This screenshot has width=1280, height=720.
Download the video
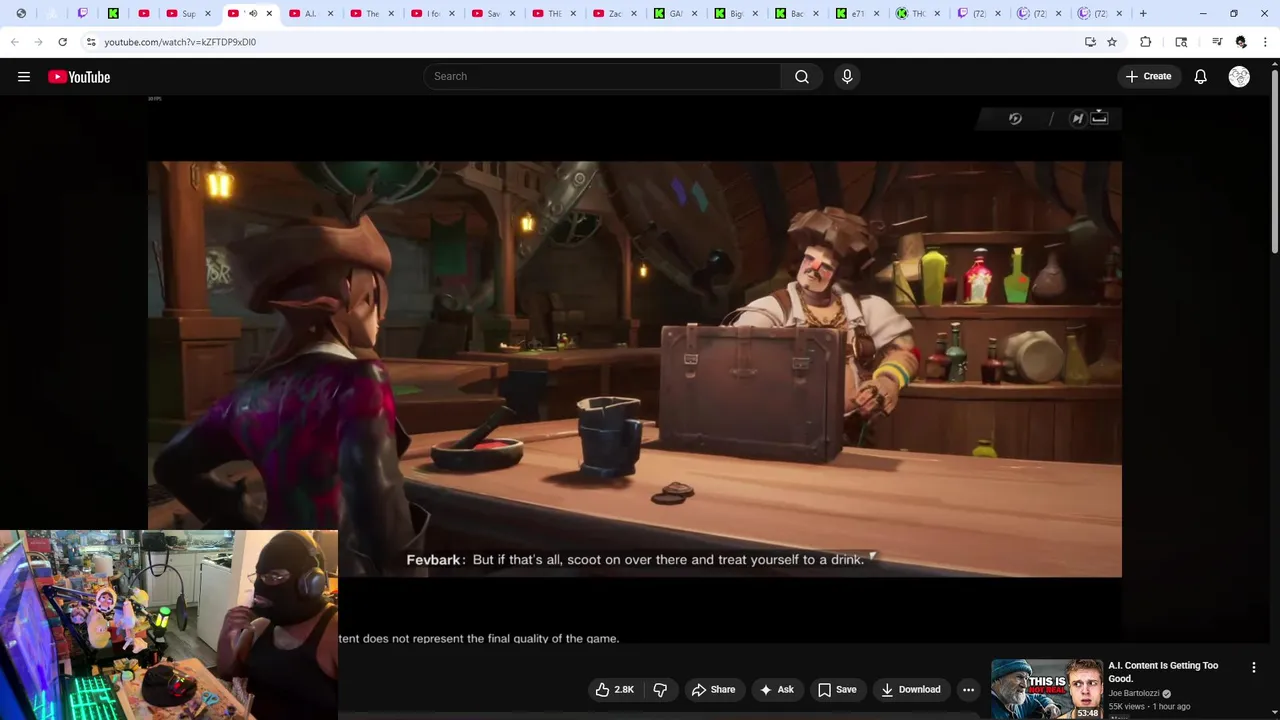coord(910,690)
